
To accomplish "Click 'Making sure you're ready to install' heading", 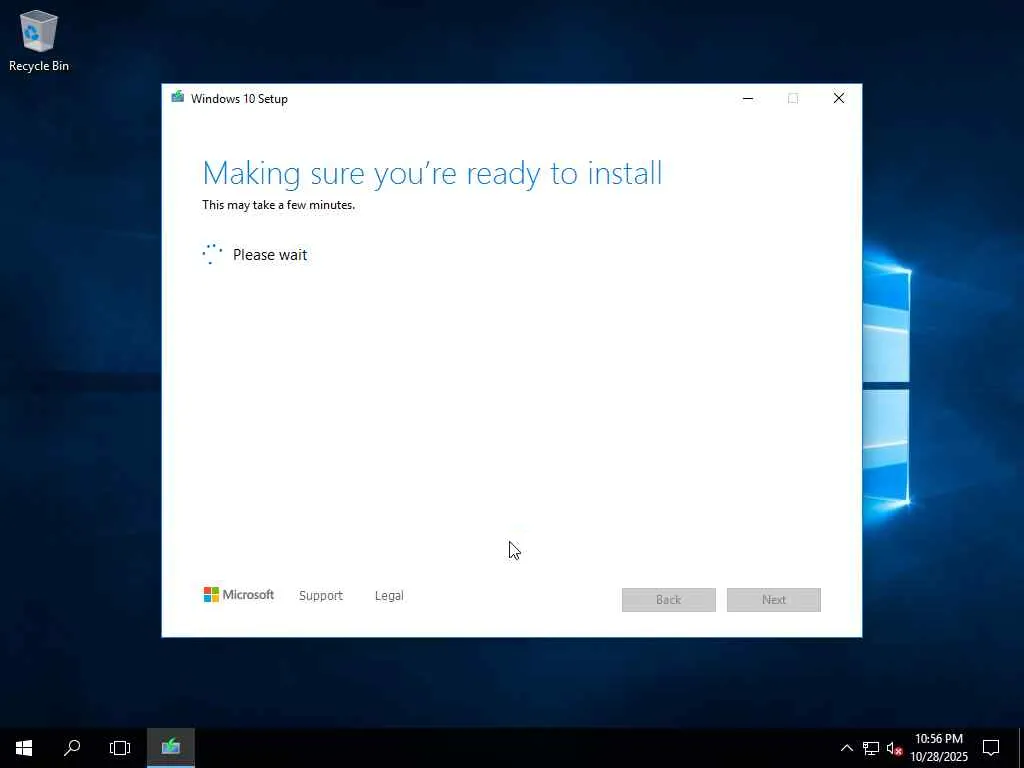I will [432, 174].
